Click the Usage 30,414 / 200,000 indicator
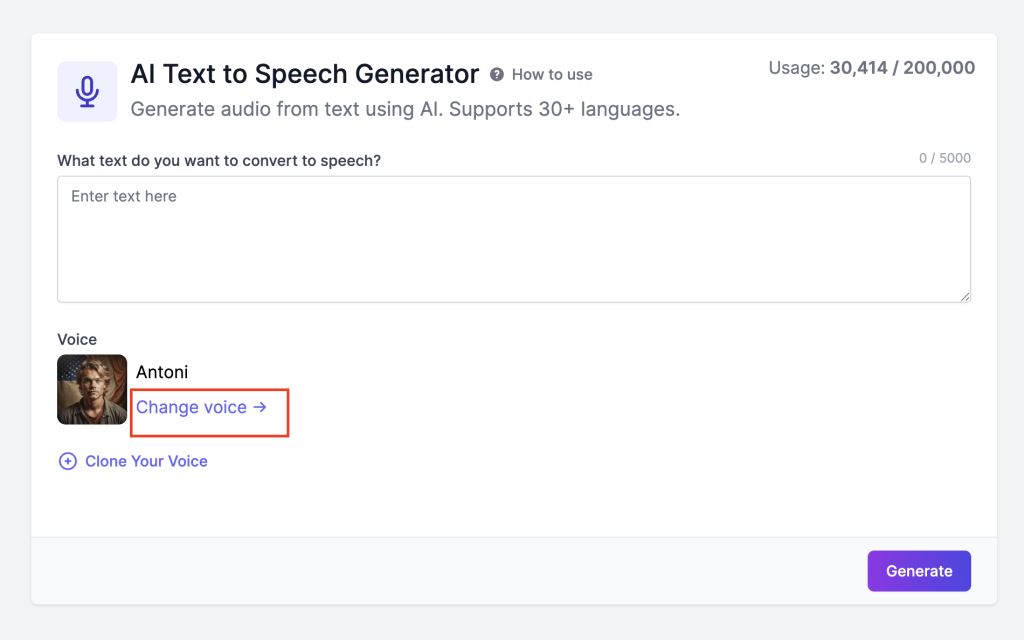Viewport: 1024px width, 640px height. coord(871,68)
